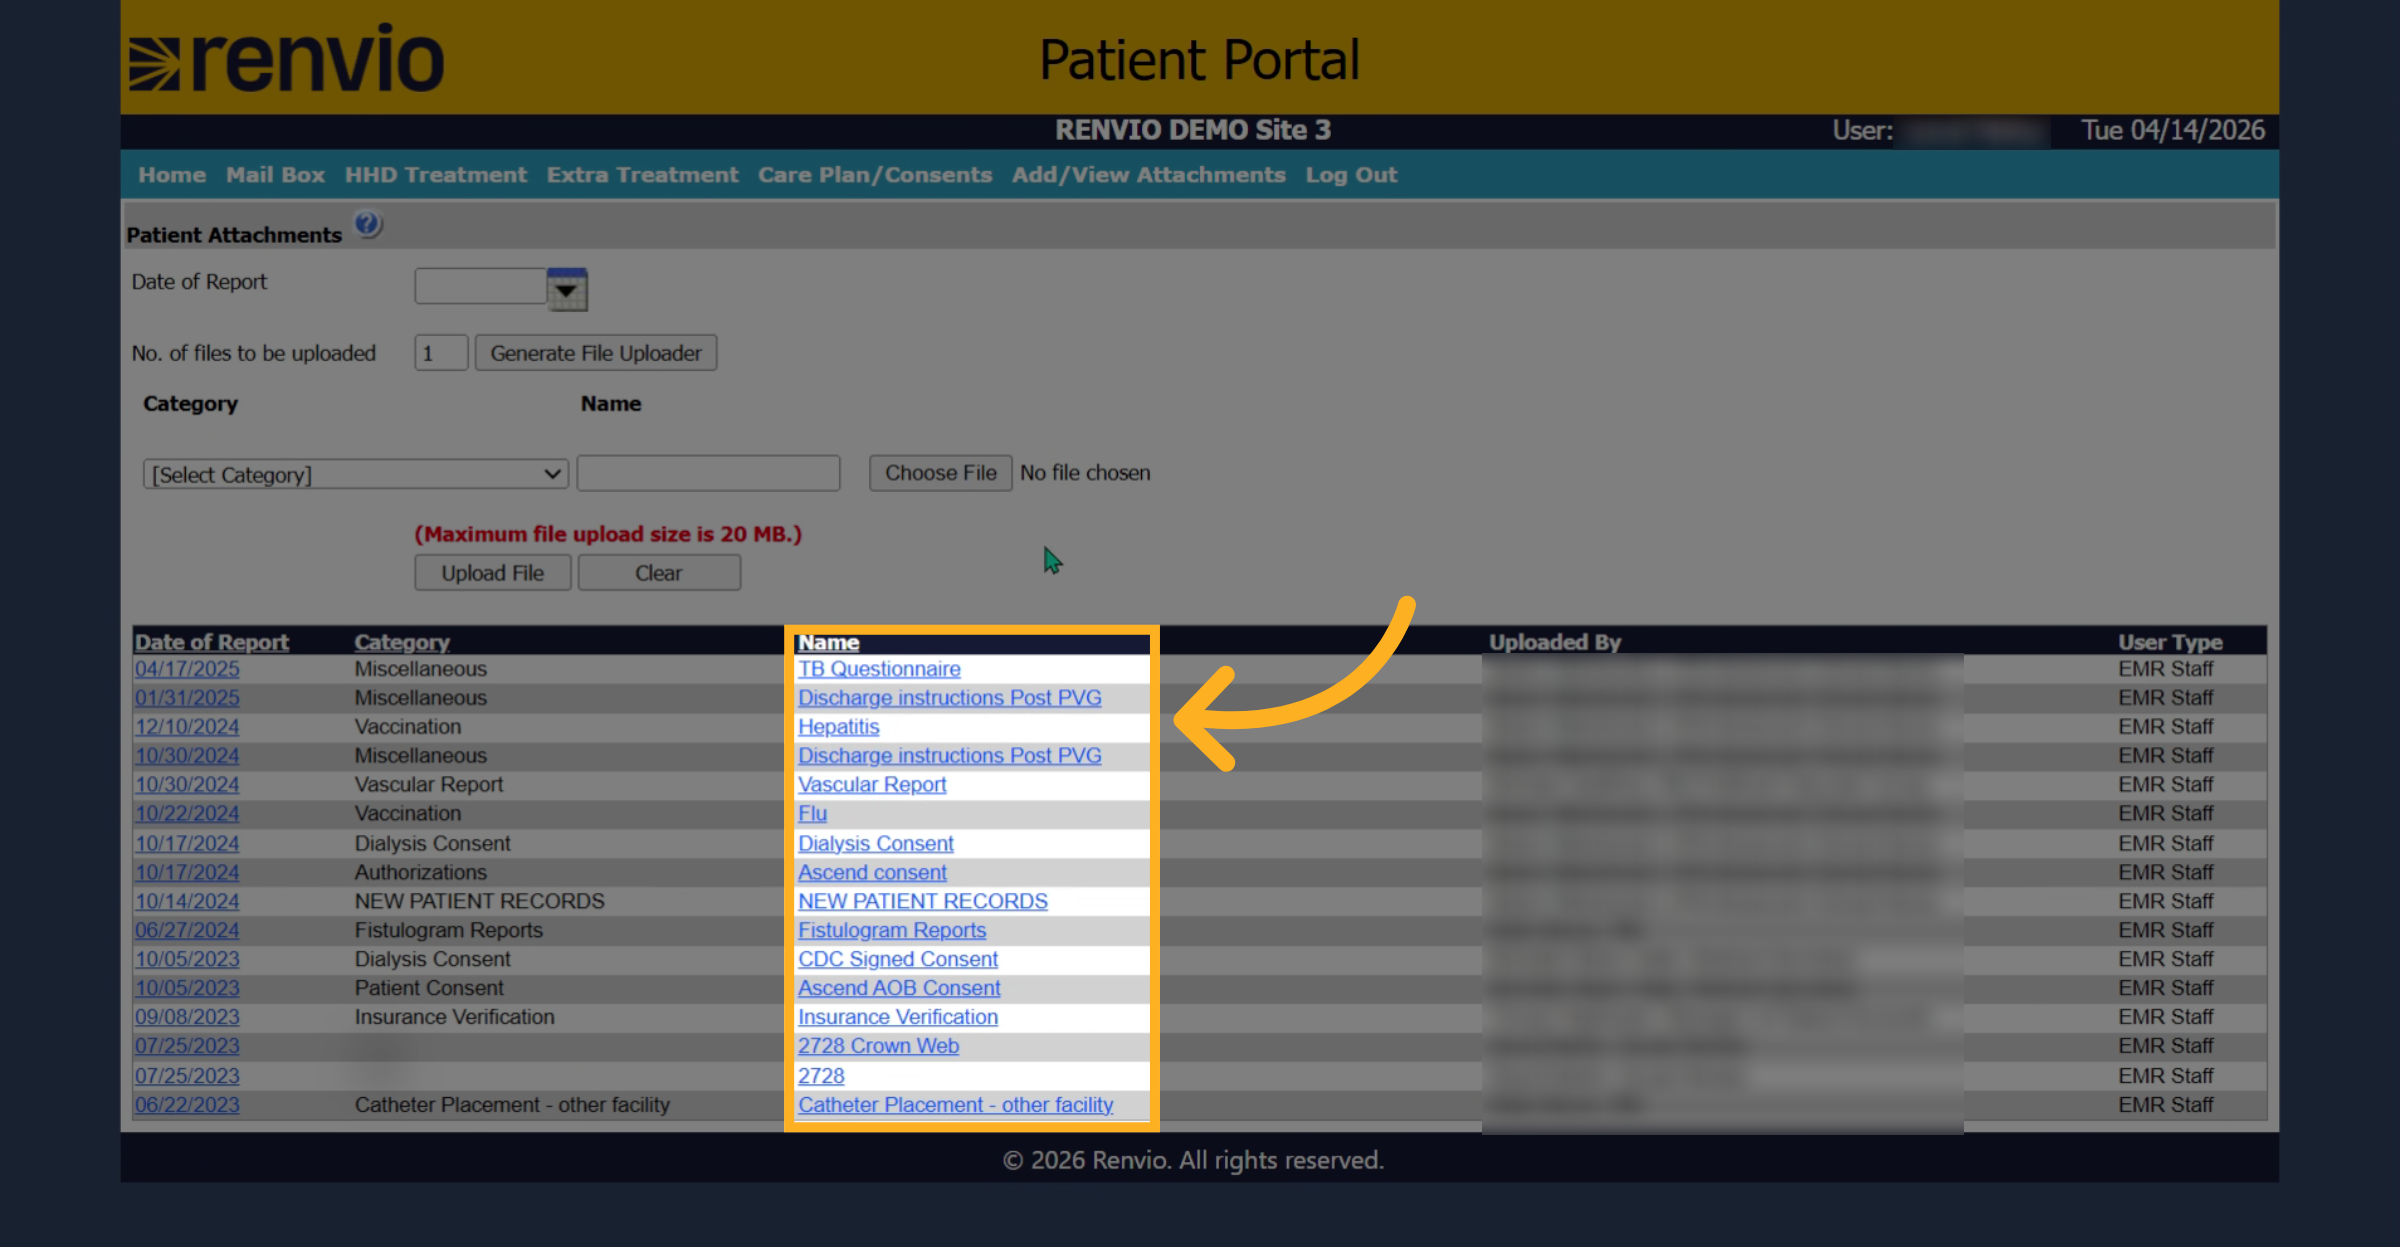Open Extra Treatment menu
The height and width of the screenshot is (1247, 2400).
pyautogui.click(x=642, y=175)
